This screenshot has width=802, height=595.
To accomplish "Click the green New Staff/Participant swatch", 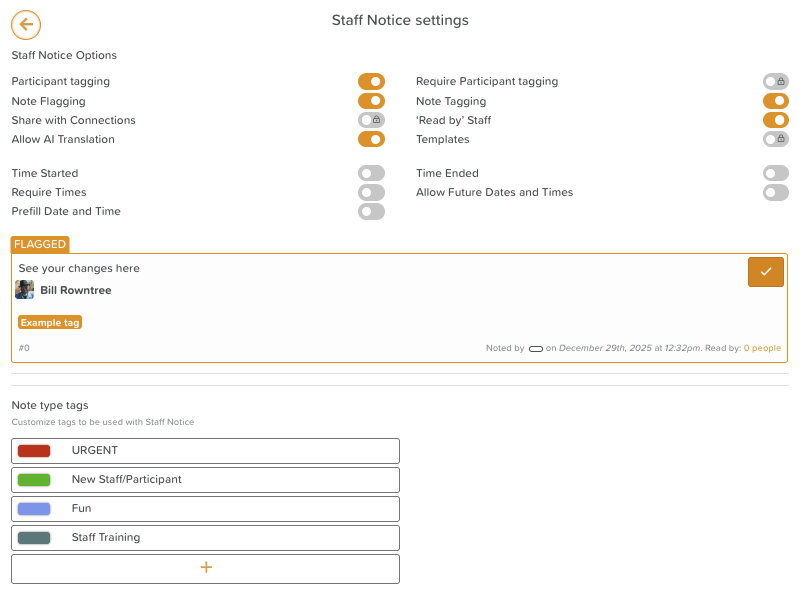I will click(34, 480).
